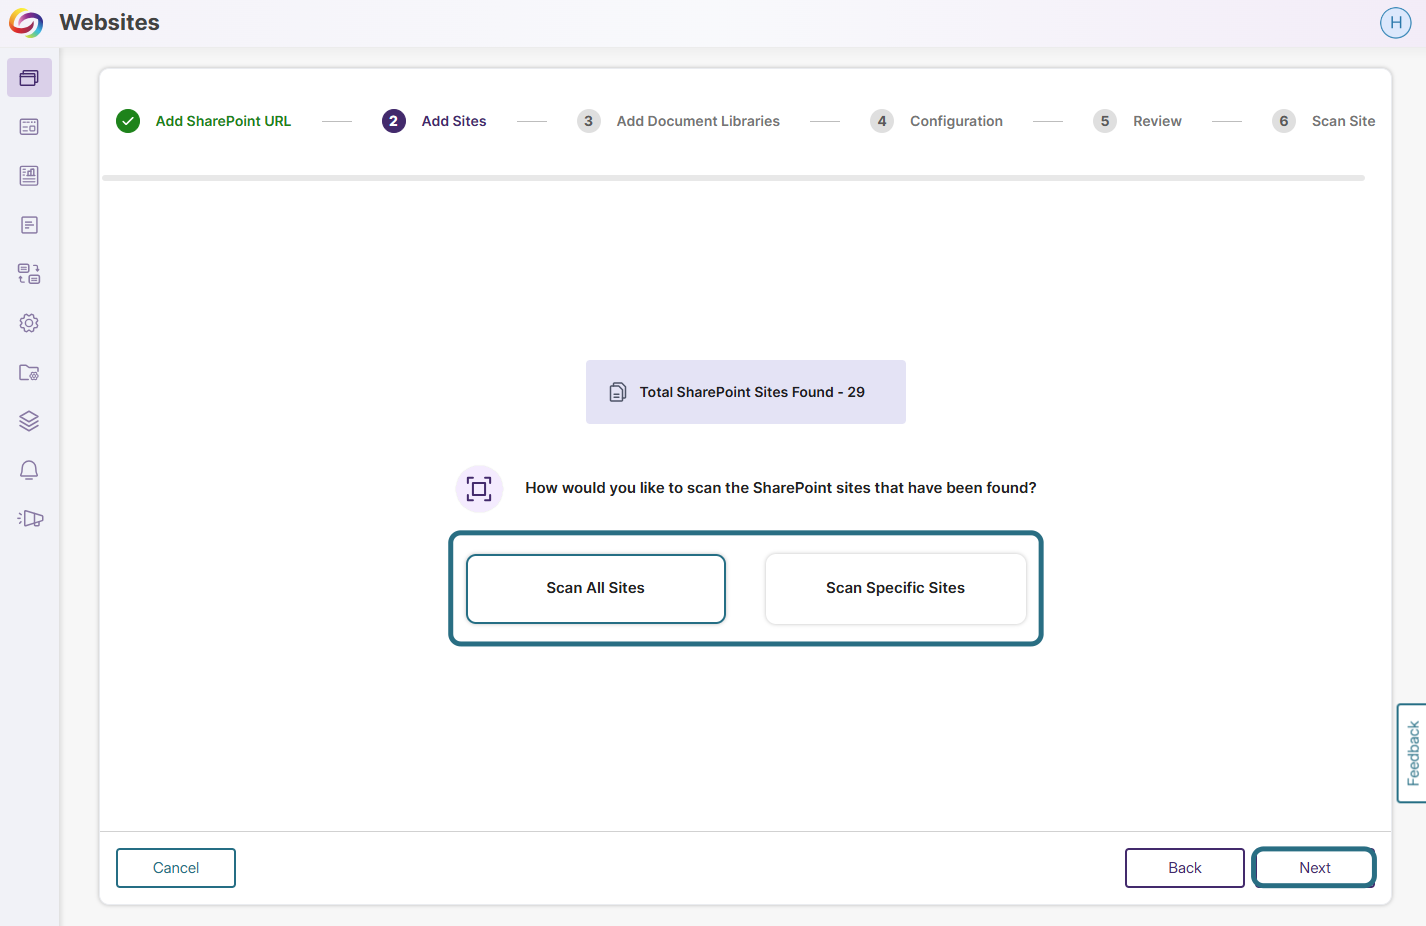Click the scan frame icon beside question
This screenshot has height=926, width=1426.
point(479,489)
